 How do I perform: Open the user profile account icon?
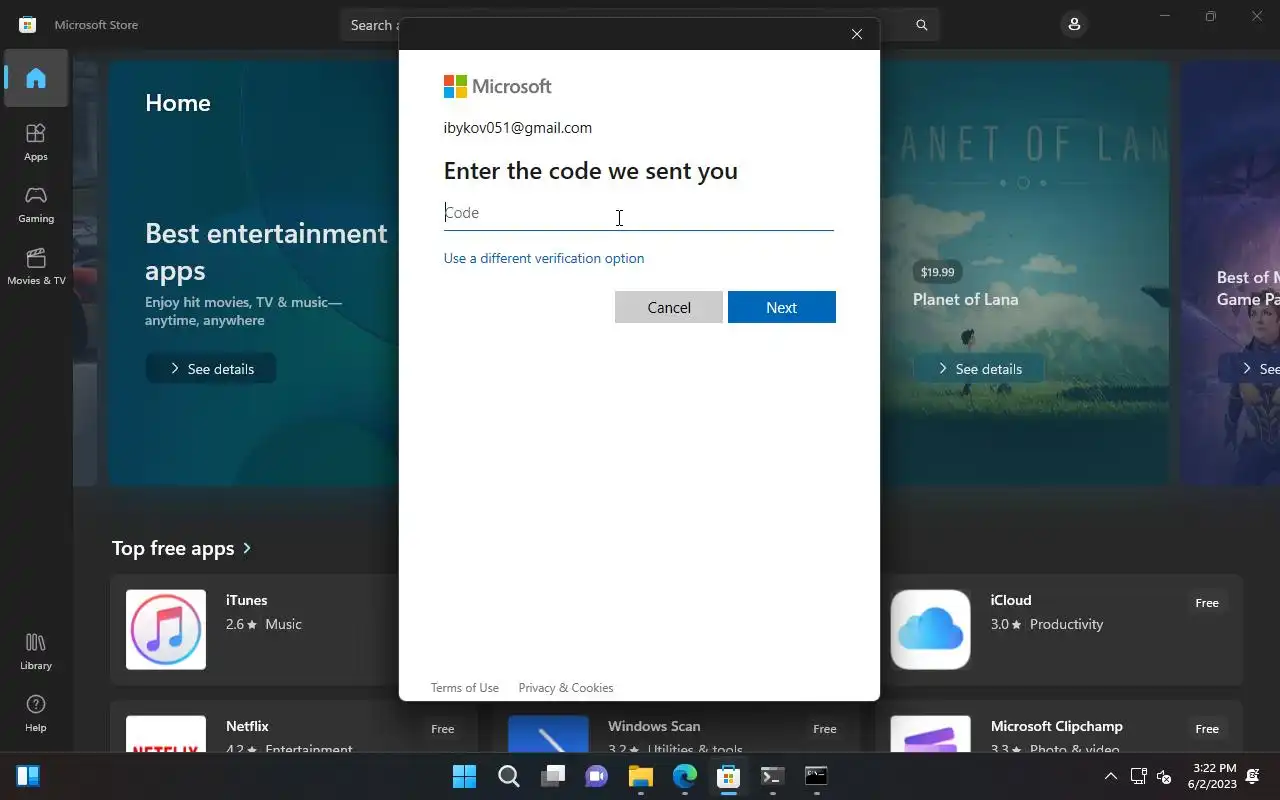(x=1074, y=24)
